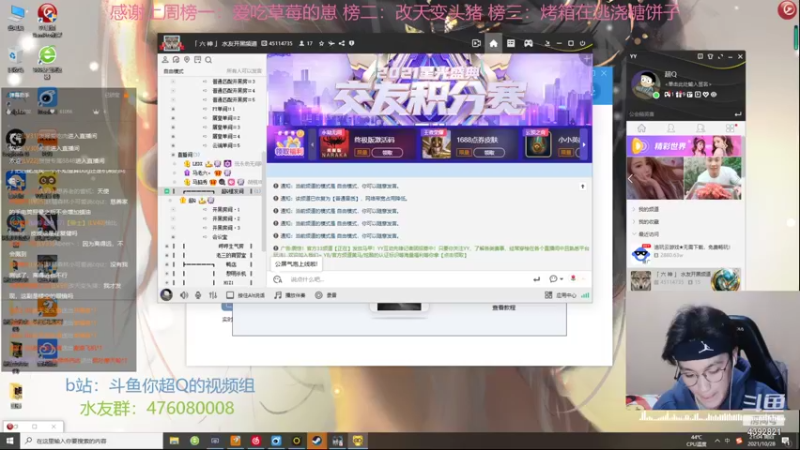
Task: Mute speaker with the volume icon
Action: pyautogui.click(x=184, y=295)
